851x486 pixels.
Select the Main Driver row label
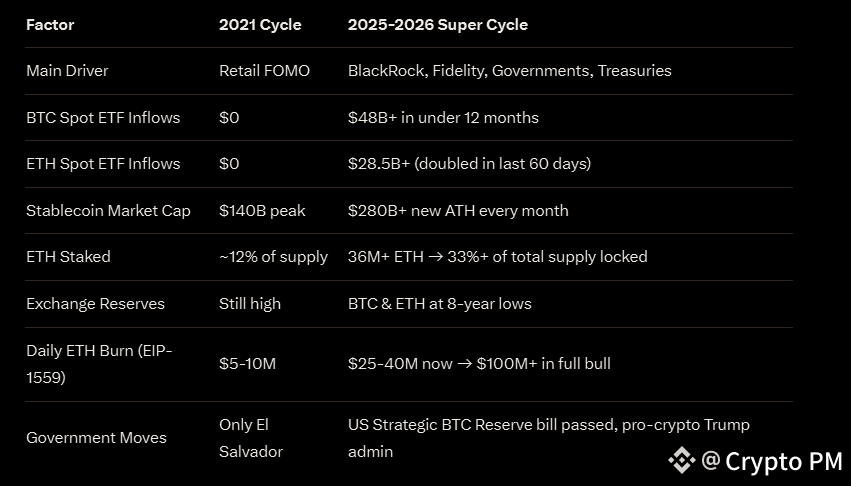67,71
